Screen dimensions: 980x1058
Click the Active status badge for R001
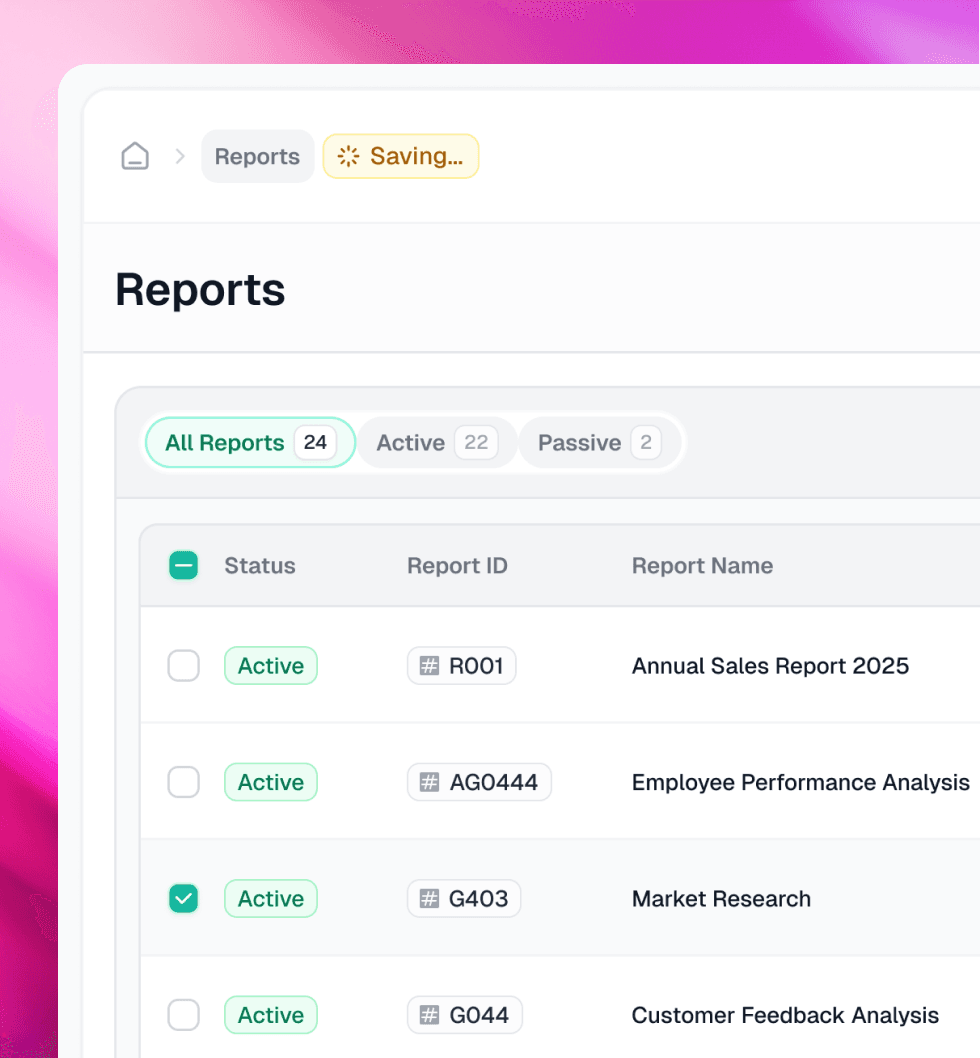[x=271, y=666]
